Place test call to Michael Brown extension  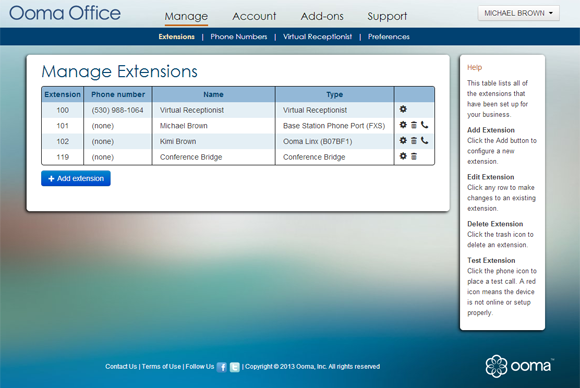(x=425, y=125)
